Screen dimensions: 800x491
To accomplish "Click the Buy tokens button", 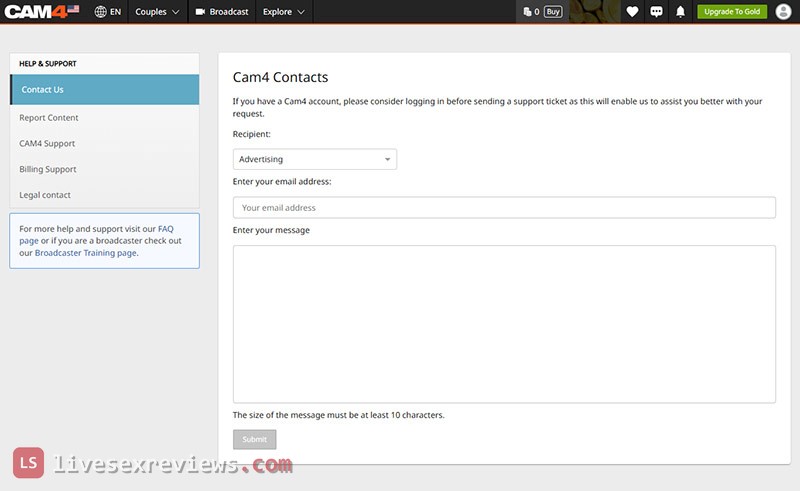I will coord(553,12).
